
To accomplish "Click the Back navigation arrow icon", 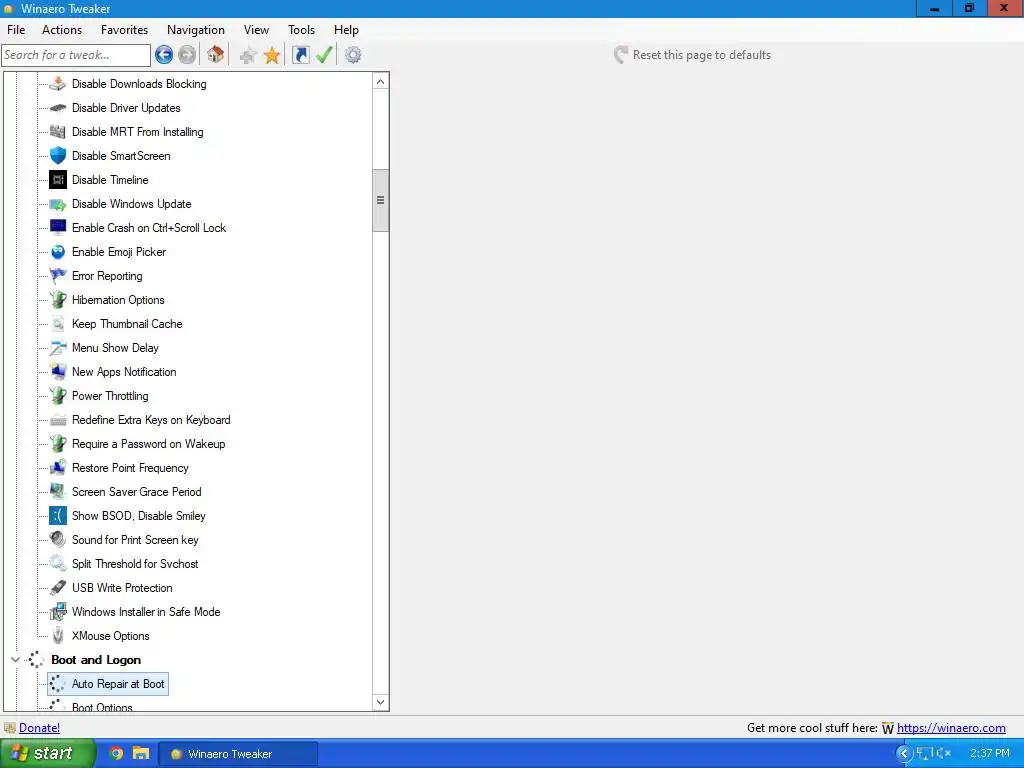I will click(x=164, y=55).
